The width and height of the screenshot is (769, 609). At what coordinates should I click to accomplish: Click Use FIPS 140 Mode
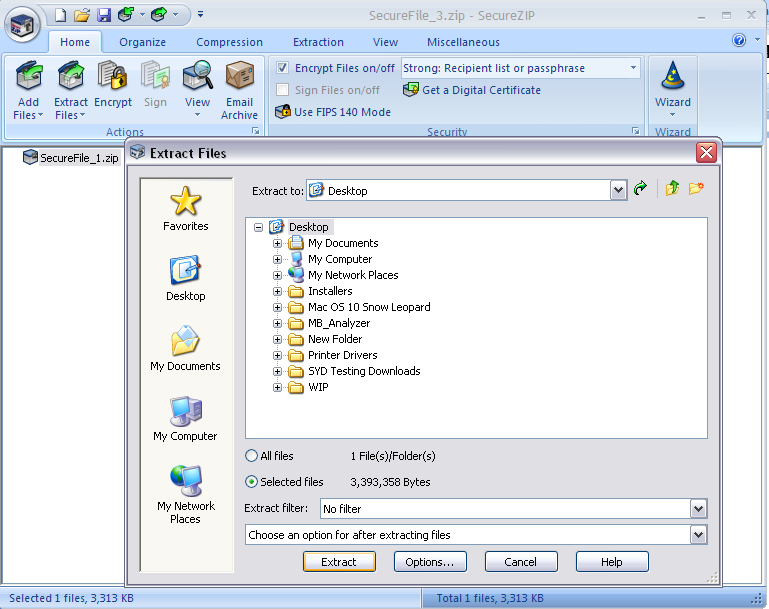coord(333,112)
